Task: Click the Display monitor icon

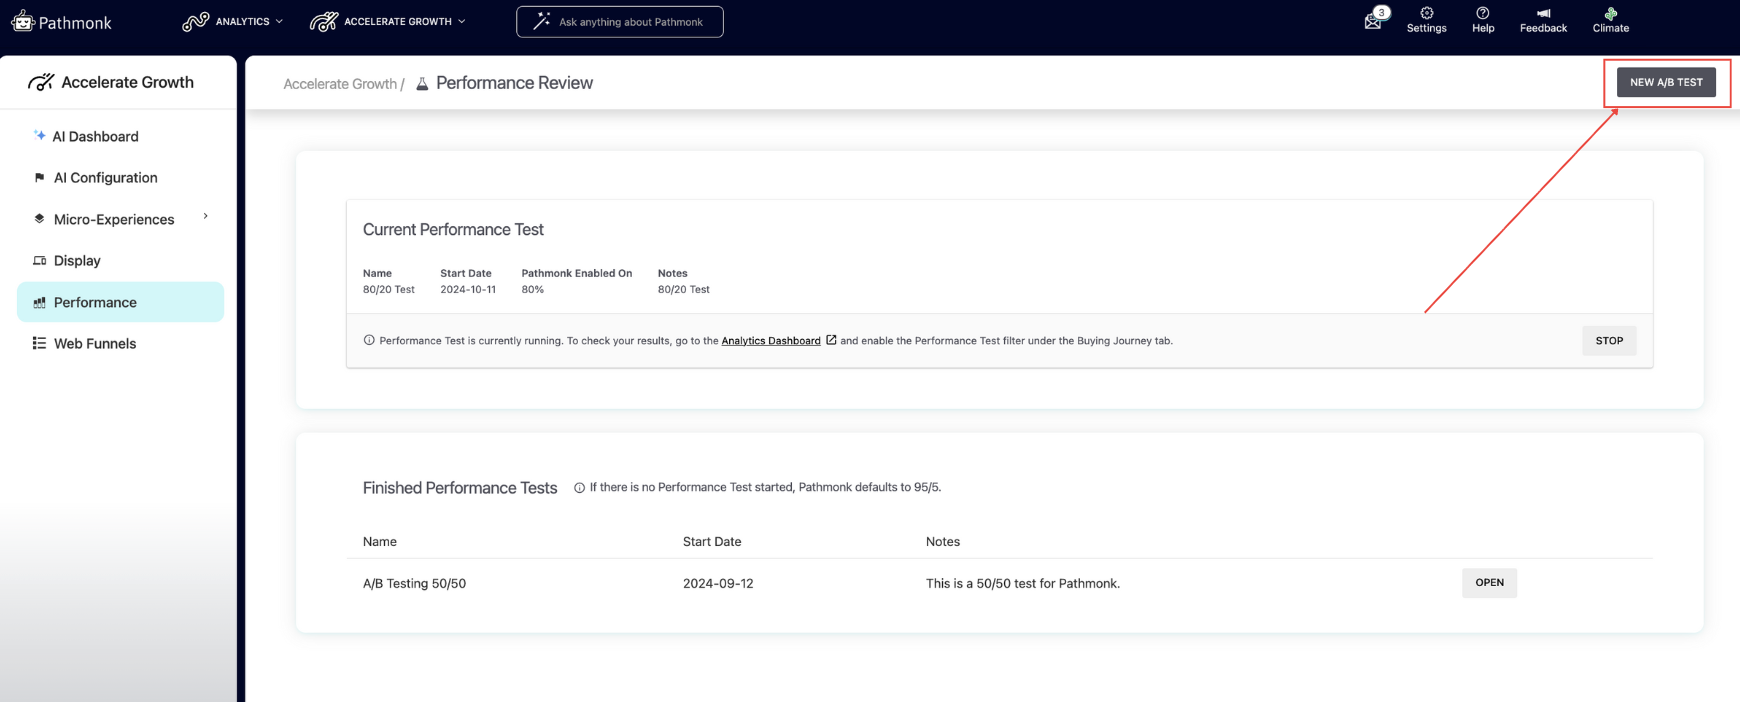Action: click(39, 261)
